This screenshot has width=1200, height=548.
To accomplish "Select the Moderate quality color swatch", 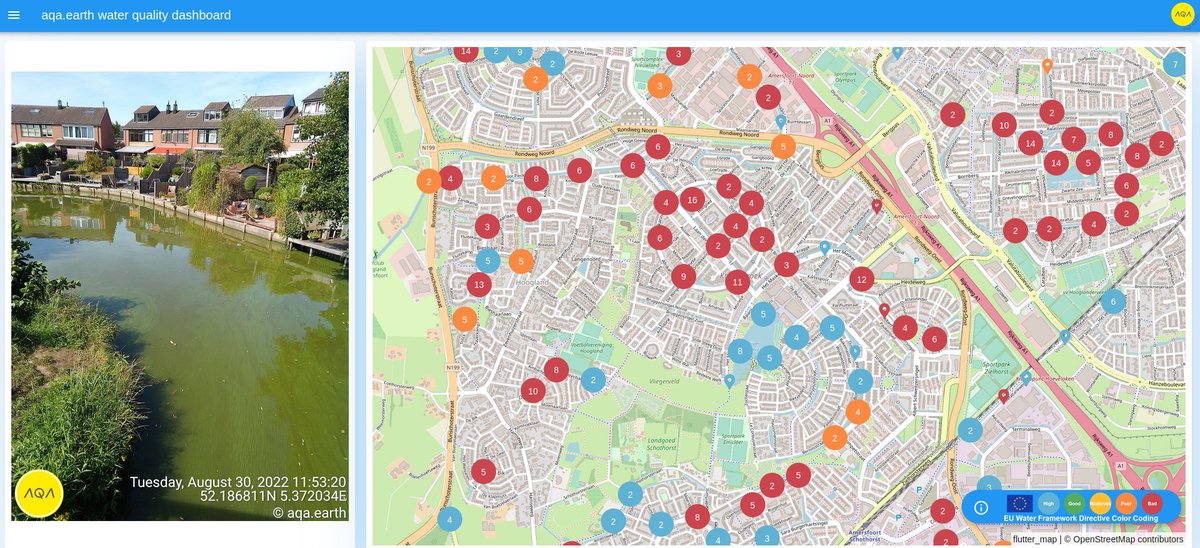I will tap(1100, 504).
